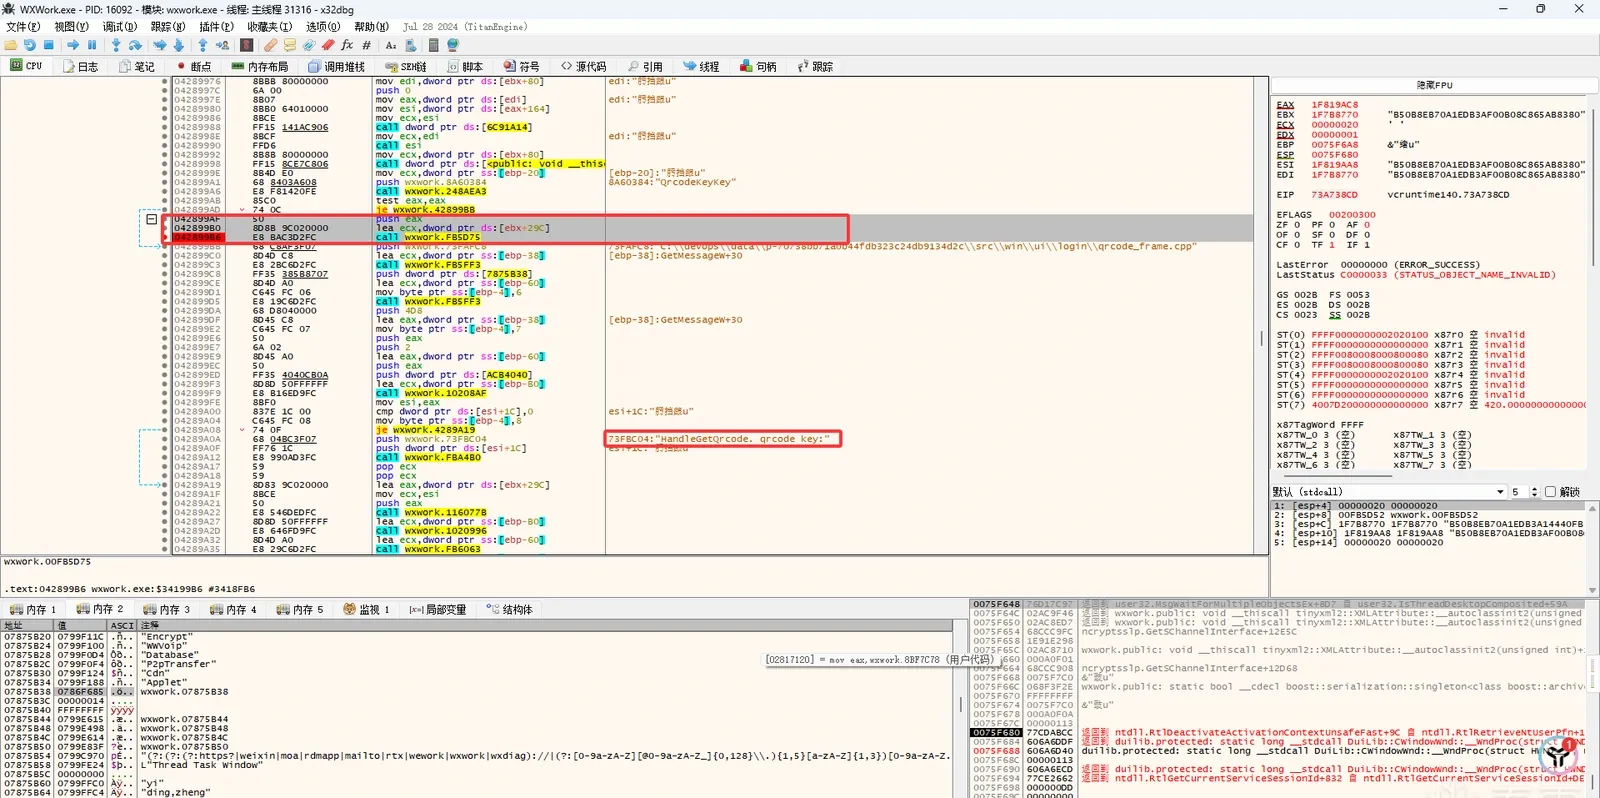1600x798 pixels.
Task: Step into using the toolbar icon
Action: click(x=116, y=45)
